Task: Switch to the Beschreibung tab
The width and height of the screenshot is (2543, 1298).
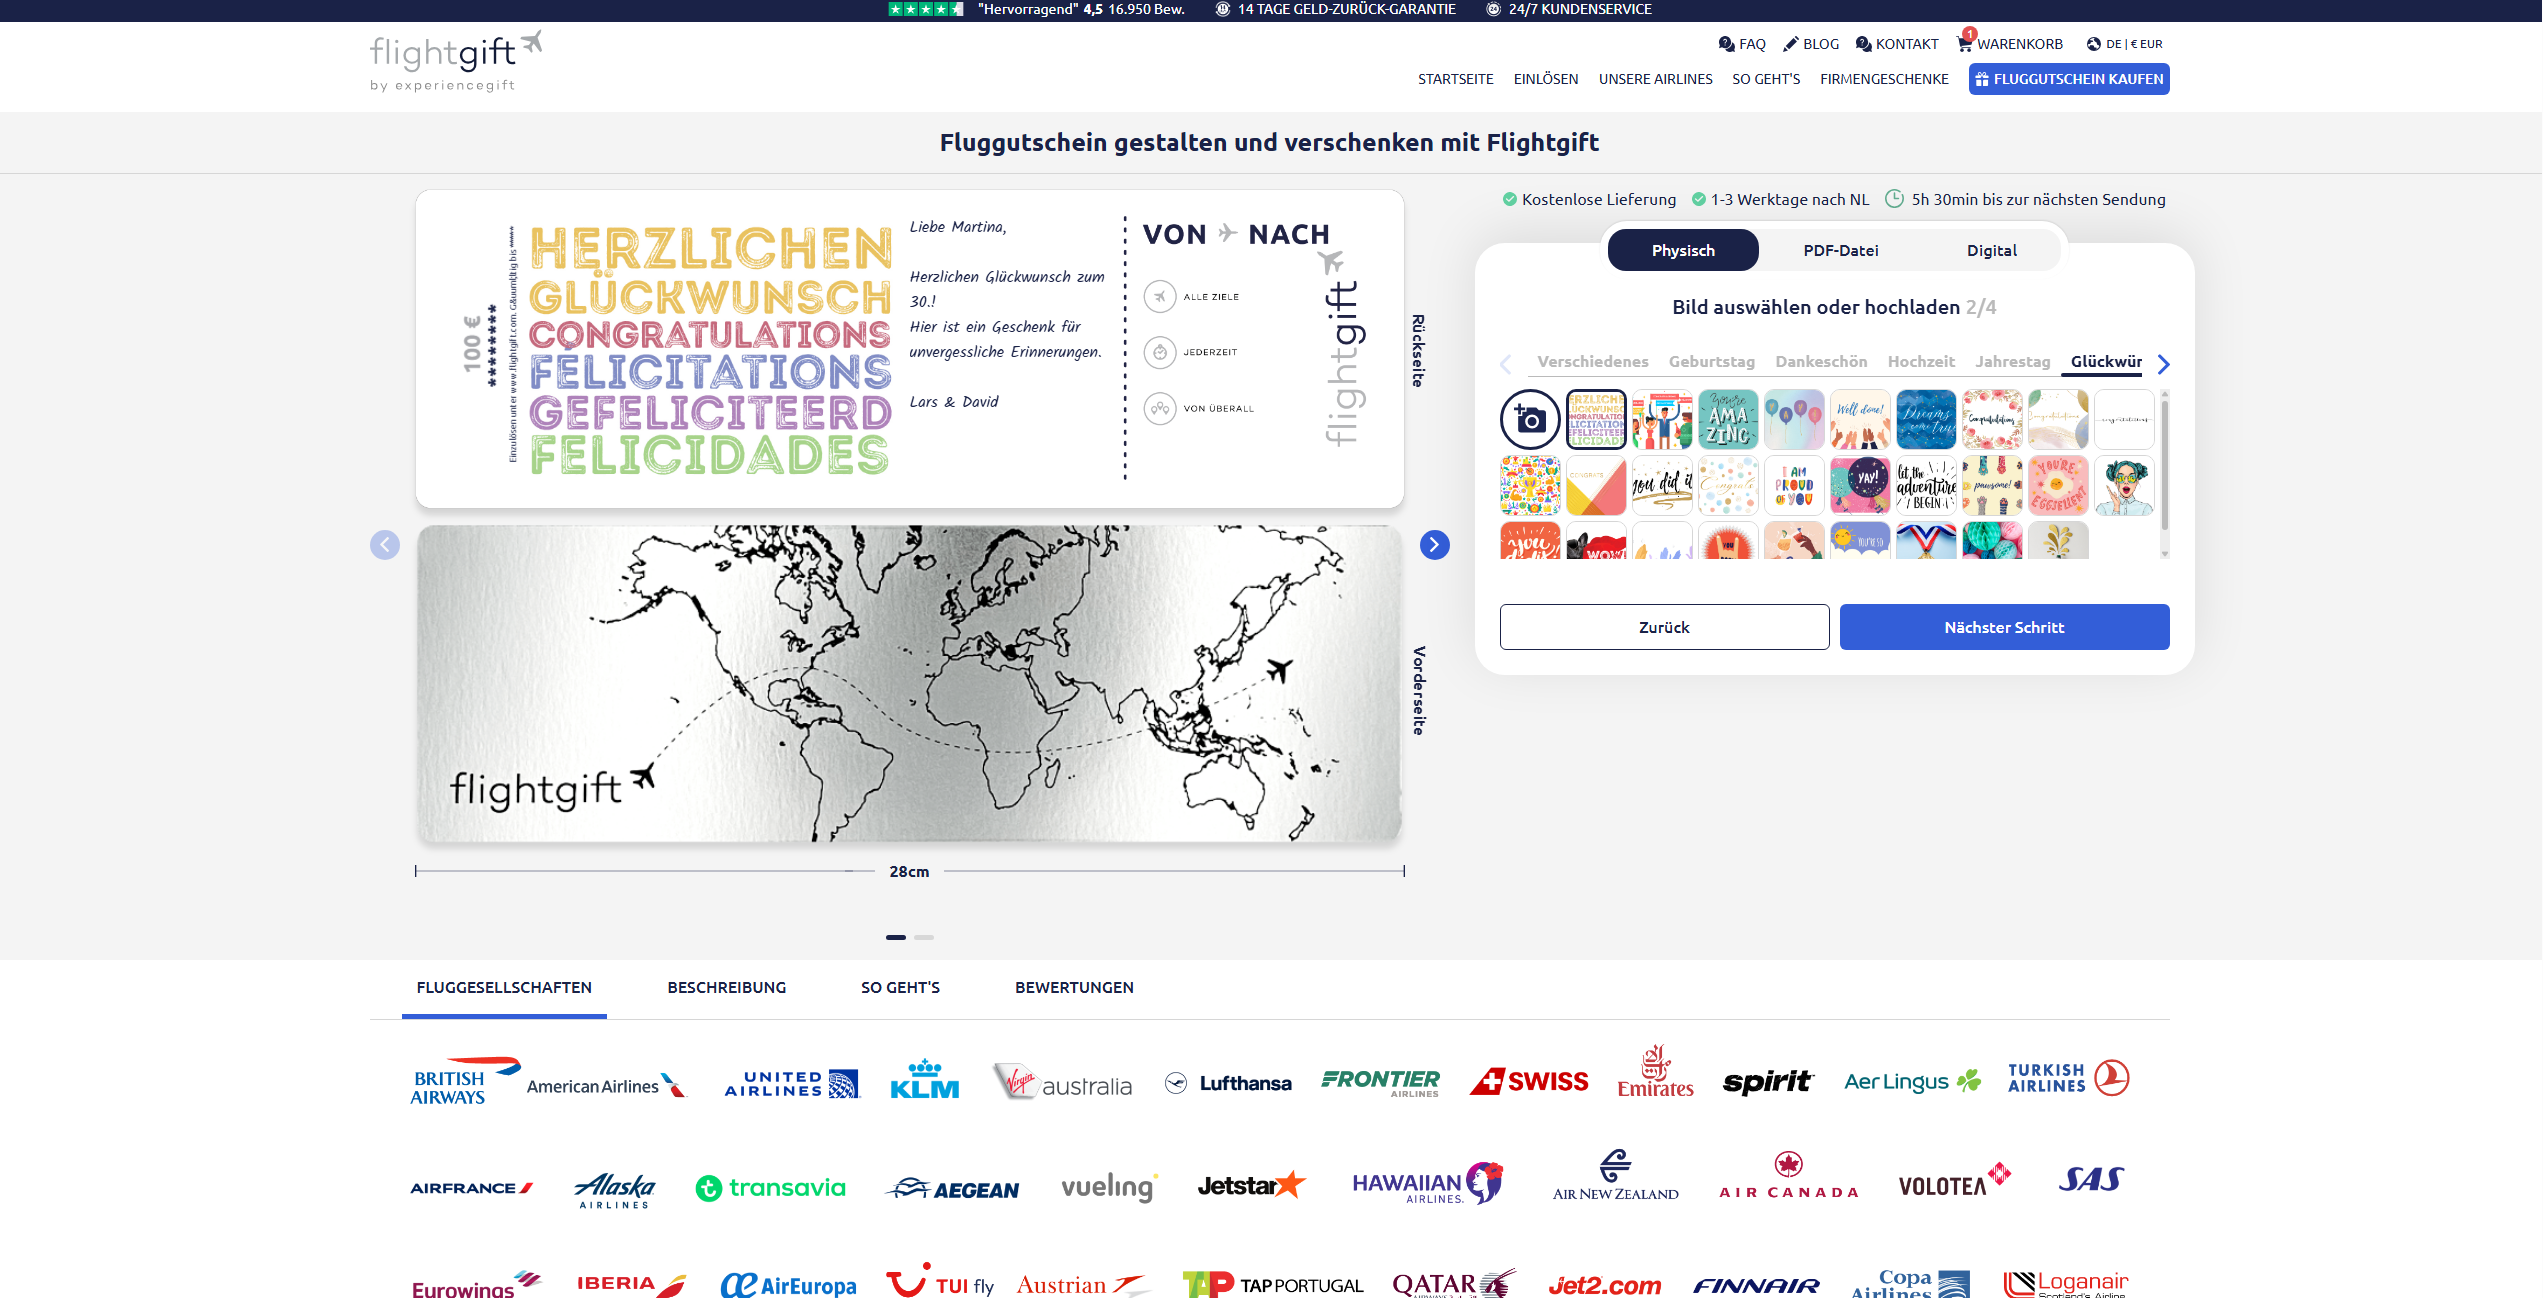Action: coord(727,987)
